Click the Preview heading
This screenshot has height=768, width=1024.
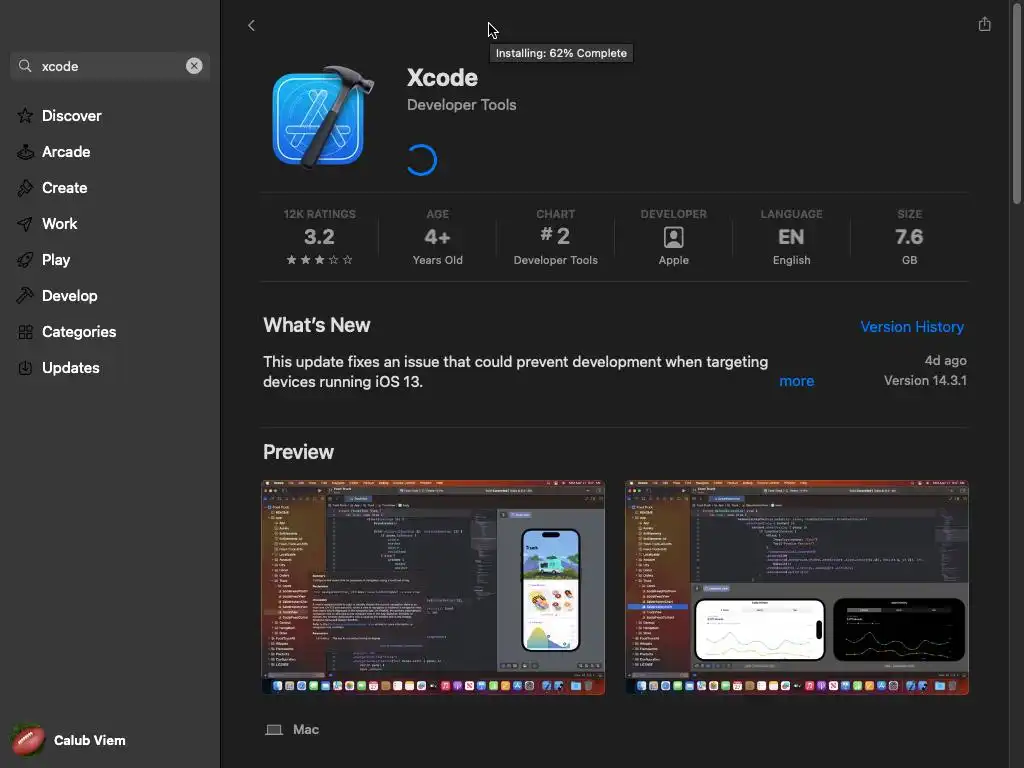pos(298,452)
